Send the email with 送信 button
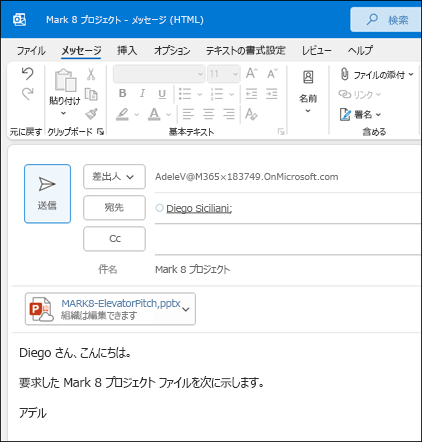Screen dimensions: 422x442 click(x=47, y=194)
